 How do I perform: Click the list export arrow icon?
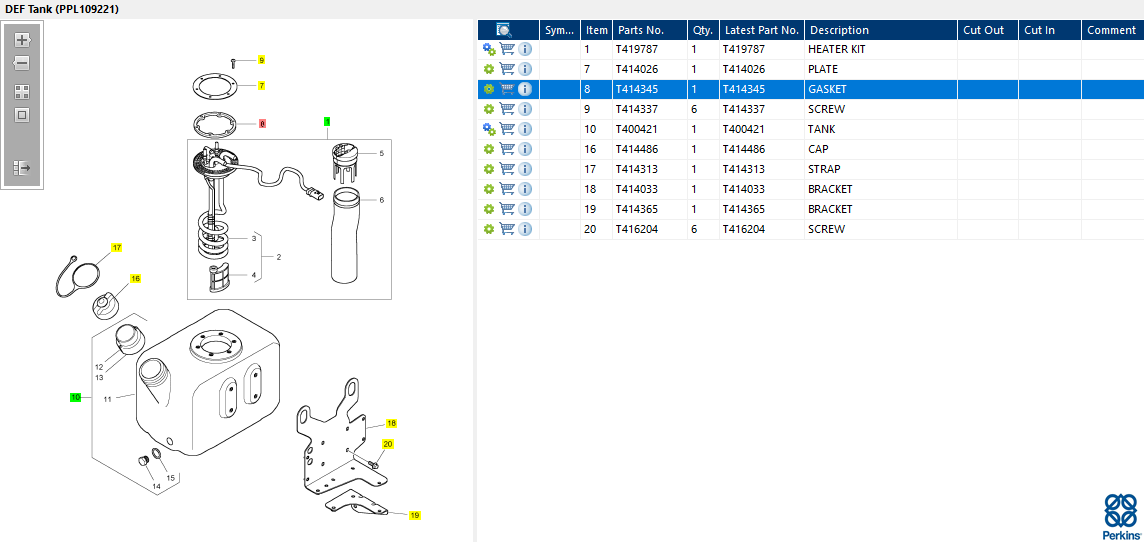(22, 169)
